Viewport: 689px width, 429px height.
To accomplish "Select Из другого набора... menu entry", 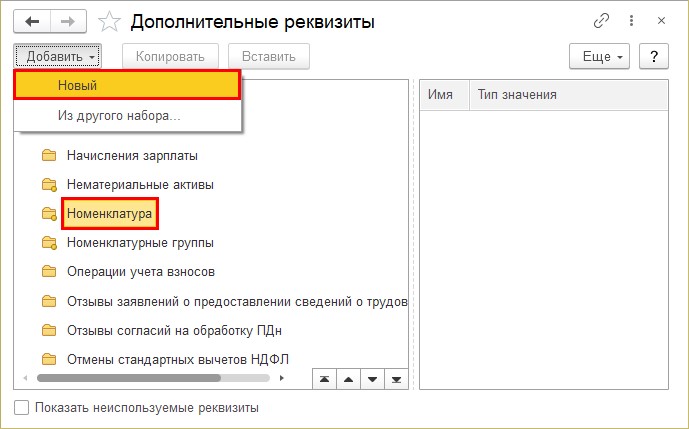I will (x=118, y=116).
